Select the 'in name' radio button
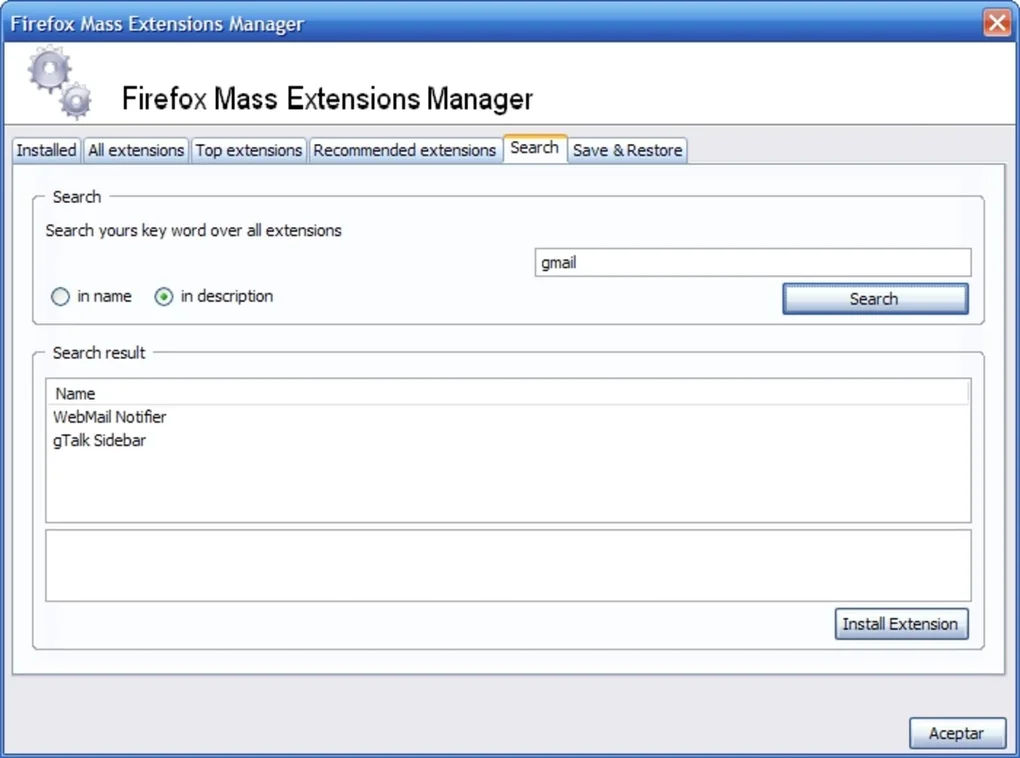 coord(60,297)
